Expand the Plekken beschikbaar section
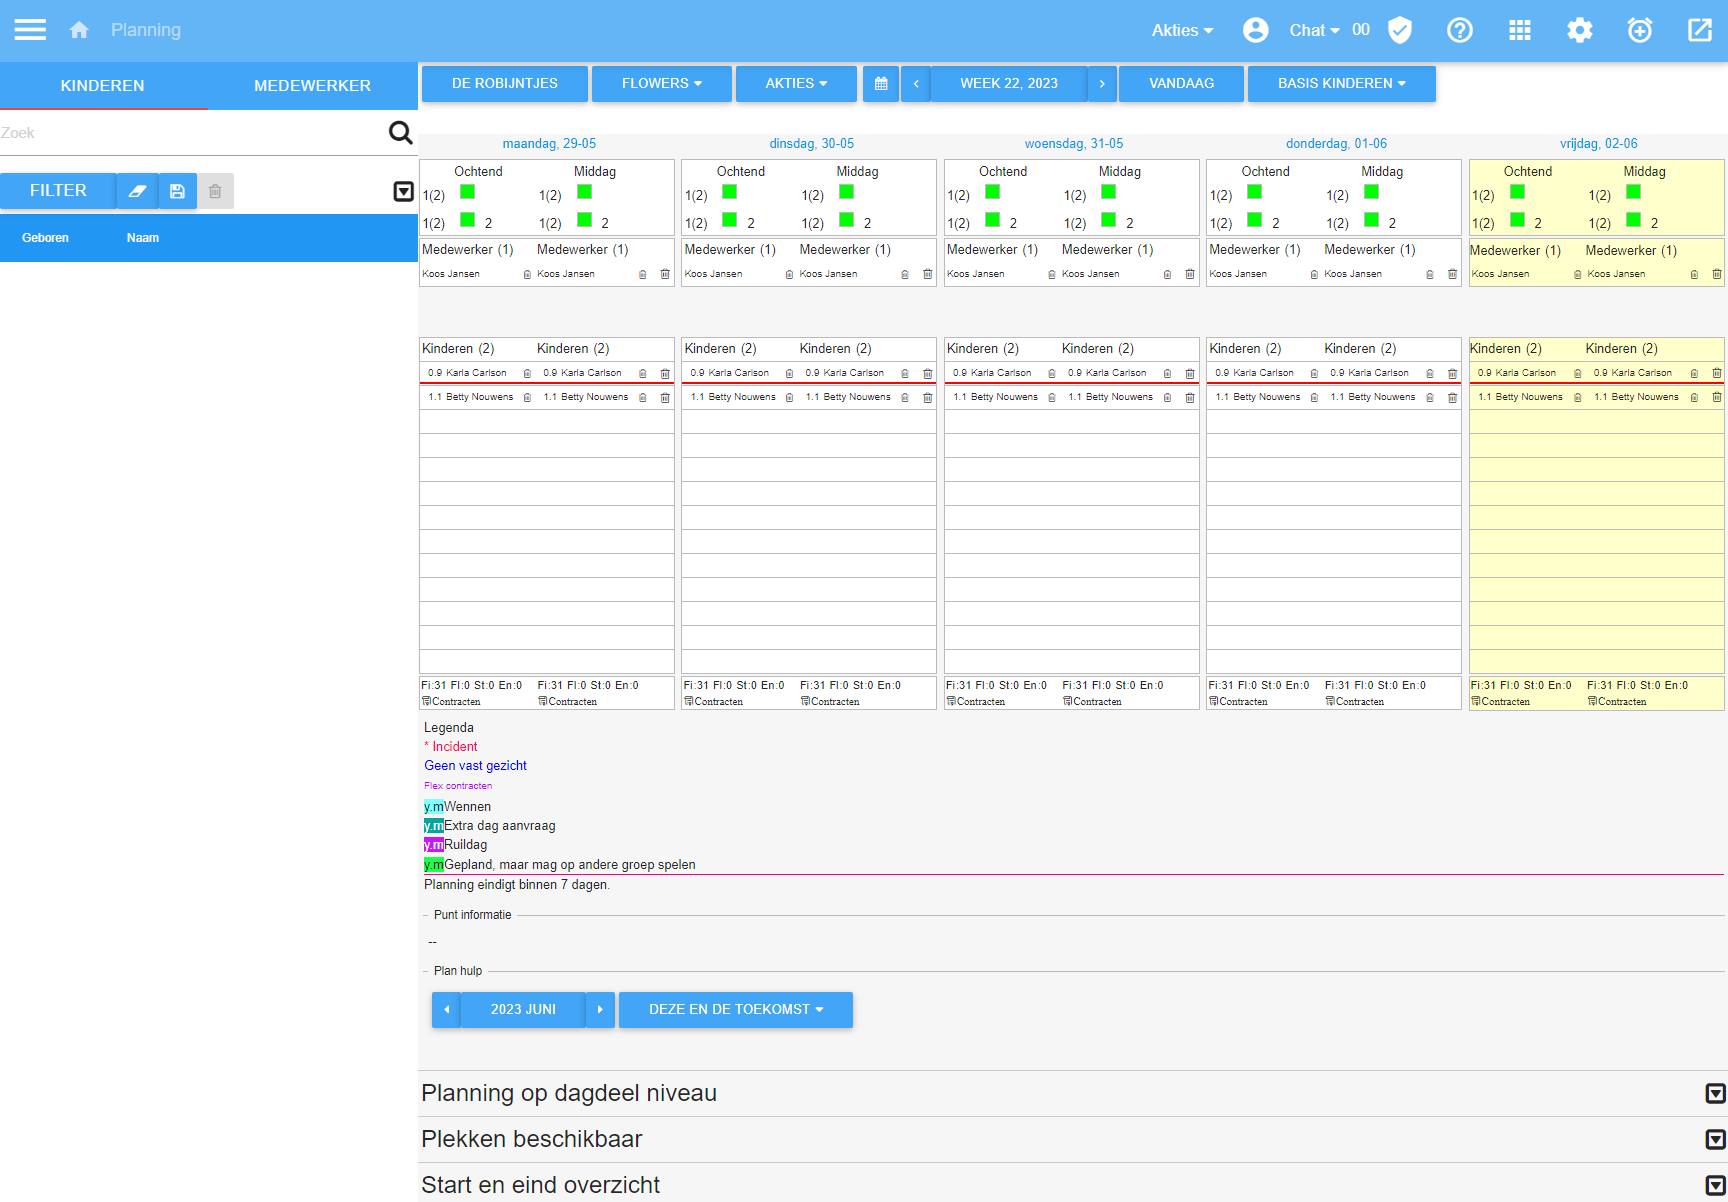 pyautogui.click(x=1715, y=1139)
